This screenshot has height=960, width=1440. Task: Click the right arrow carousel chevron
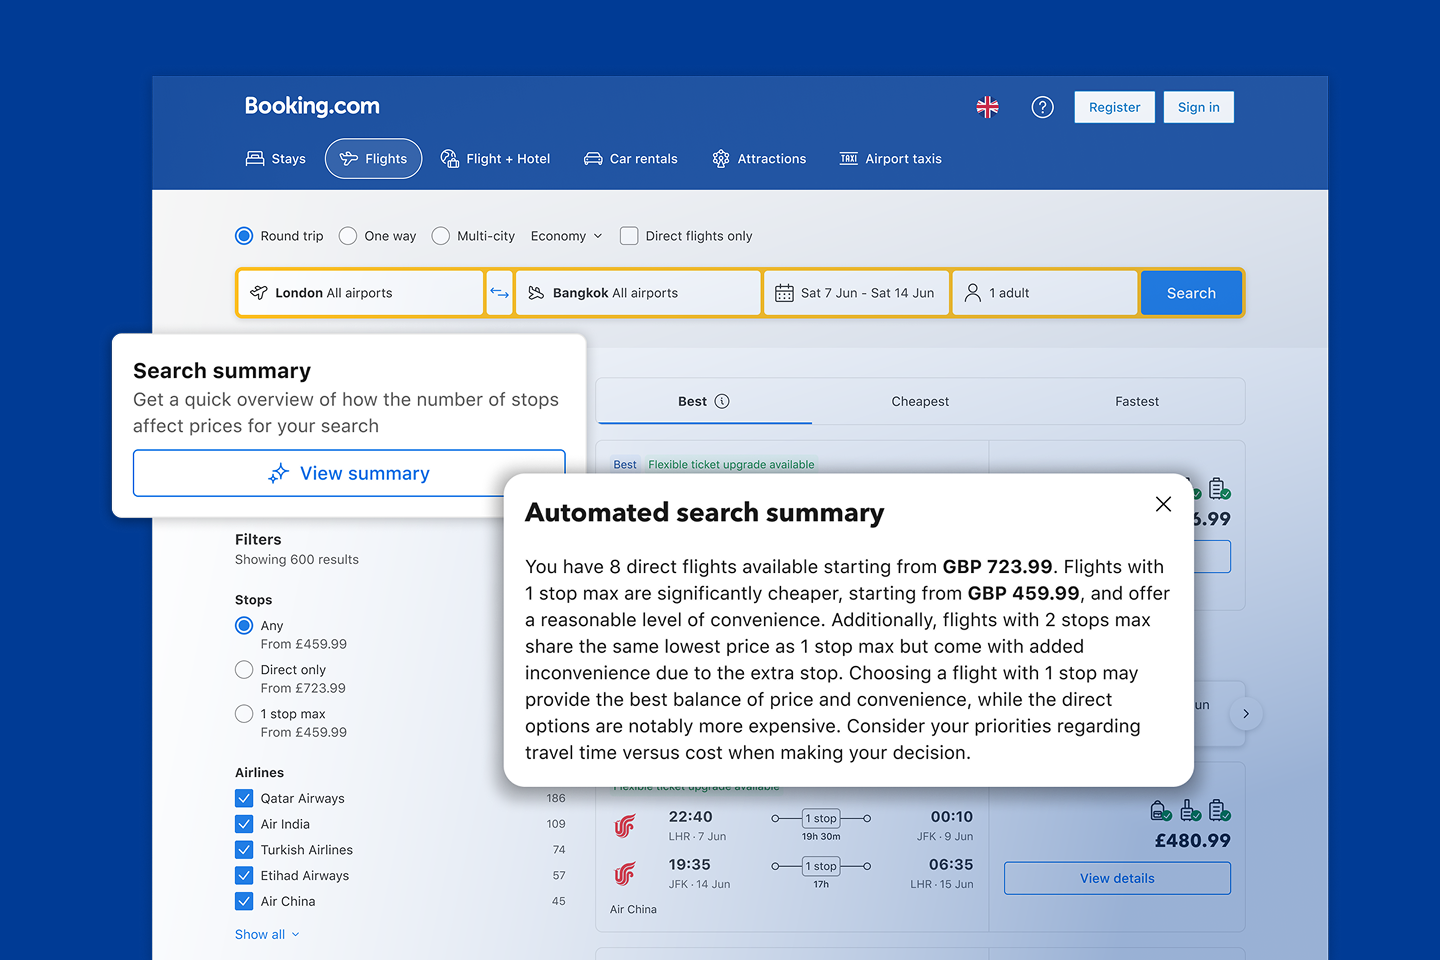point(1246,714)
